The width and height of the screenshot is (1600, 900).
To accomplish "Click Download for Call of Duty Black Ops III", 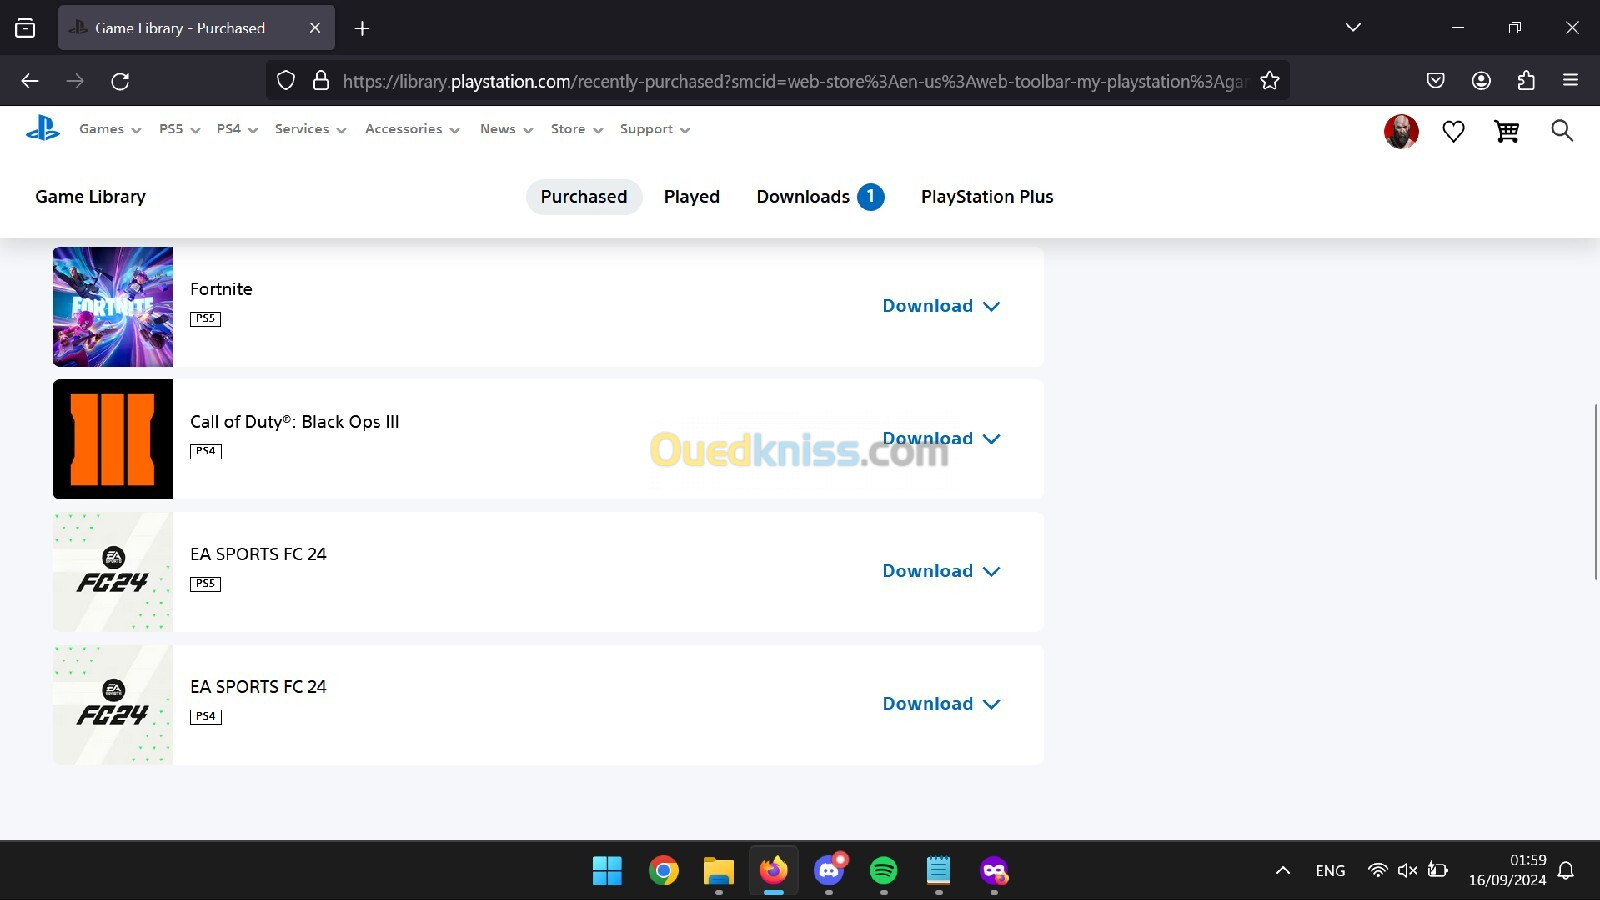I will tap(941, 439).
